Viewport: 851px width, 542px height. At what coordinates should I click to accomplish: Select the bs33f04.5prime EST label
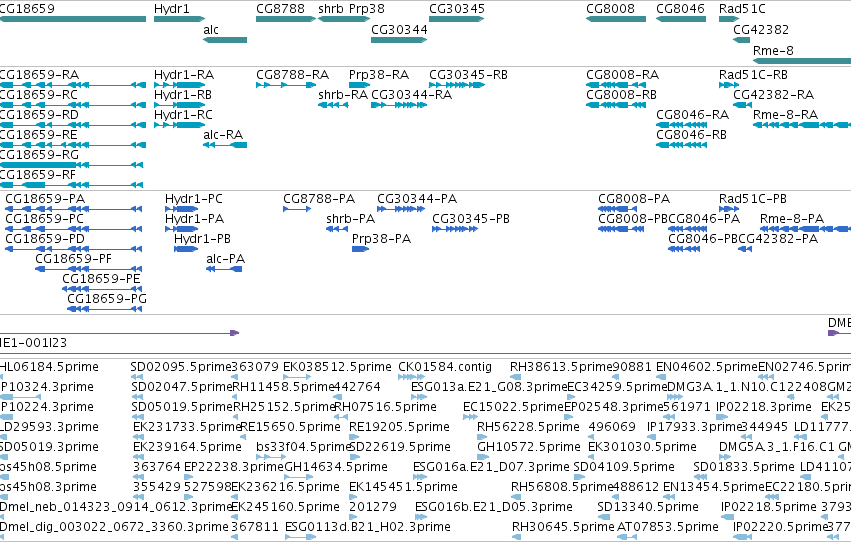[x=303, y=447]
